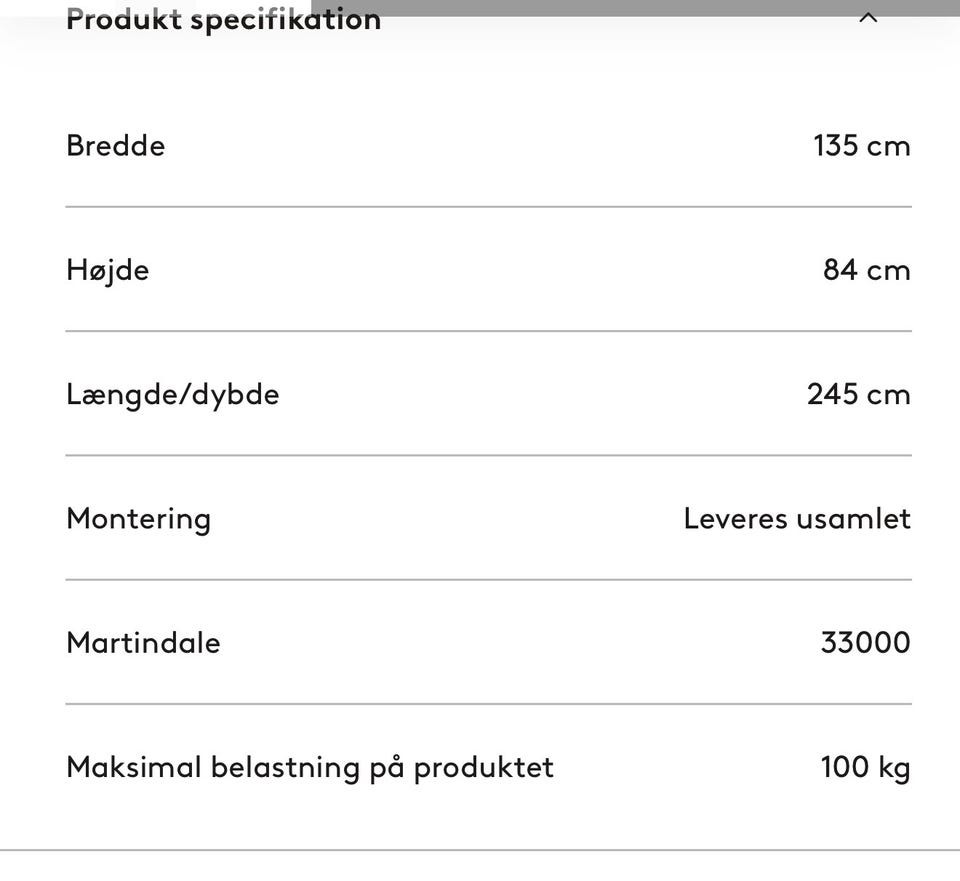Image resolution: width=960 pixels, height=881 pixels.
Task: Click the 100 kg load value
Action: (x=866, y=768)
